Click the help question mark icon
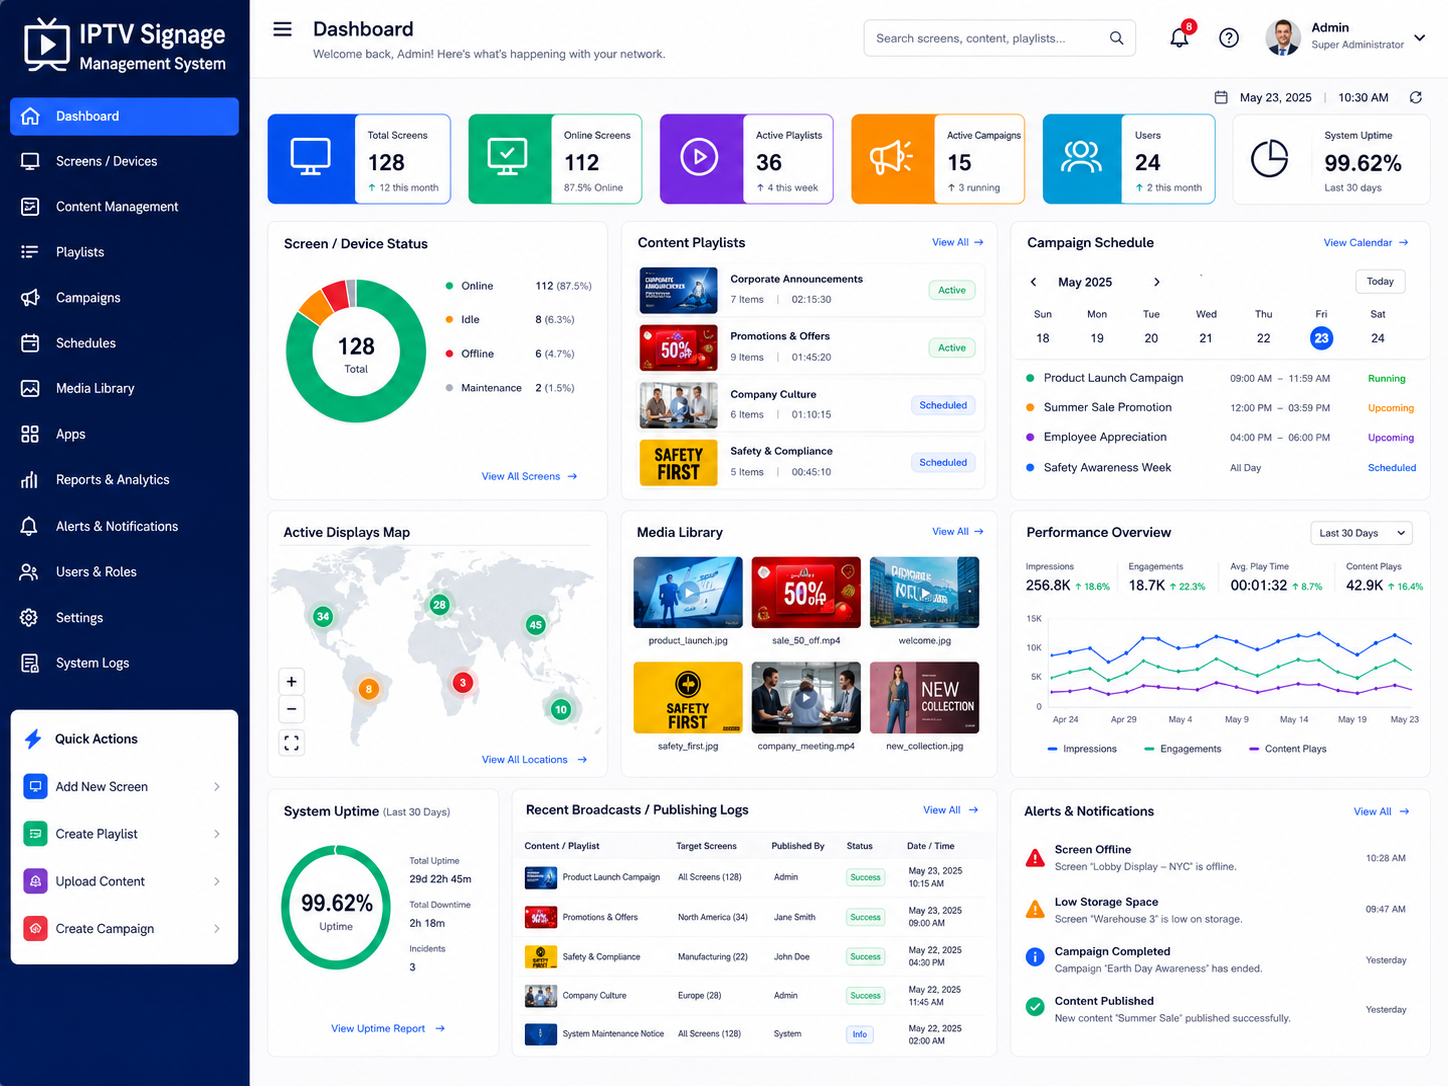The image size is (1448, 1086). click(x=1229, y=38)
